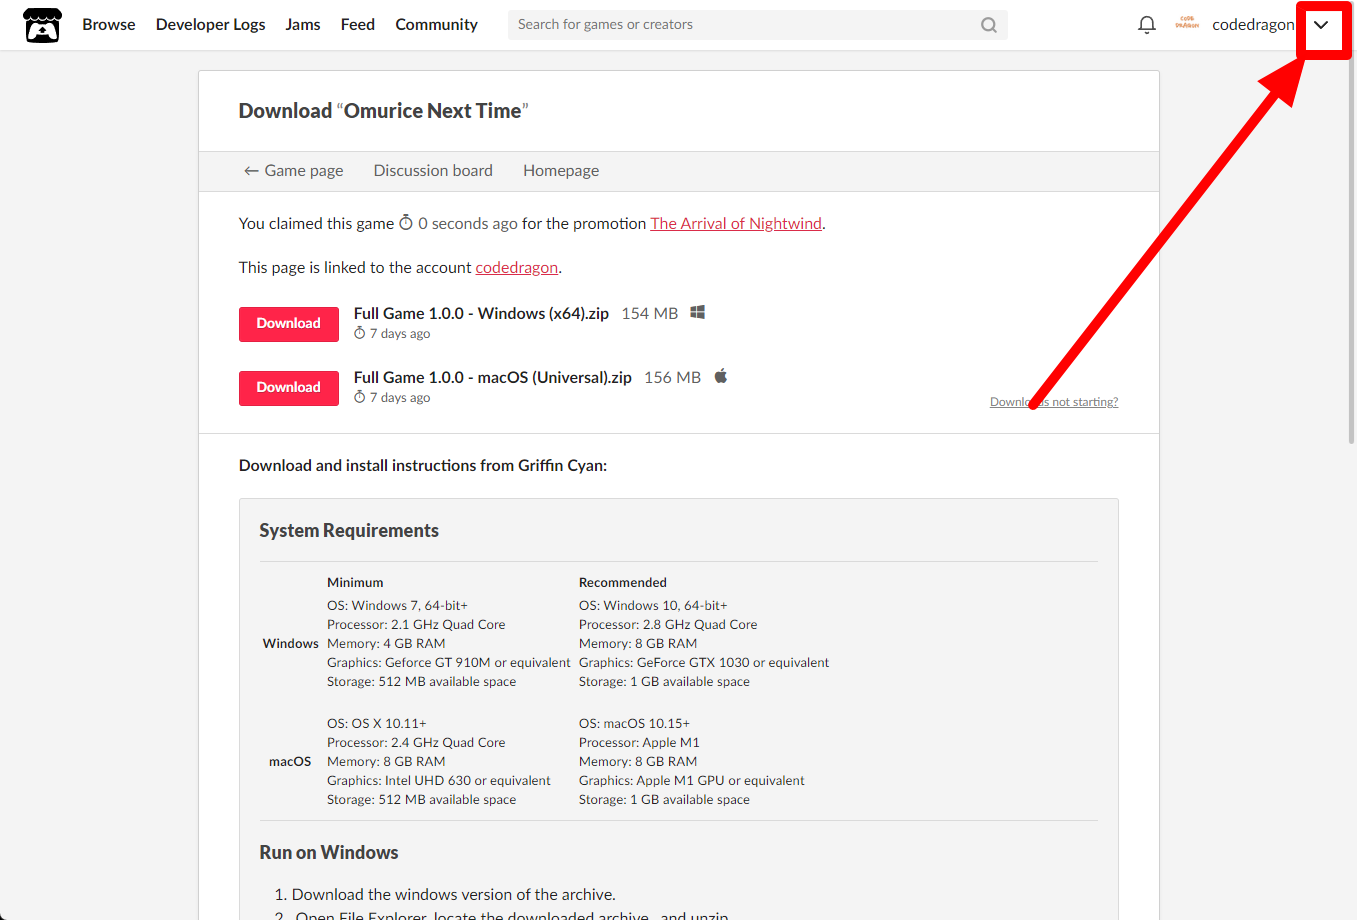Open the Feed page

coord(358,24)
